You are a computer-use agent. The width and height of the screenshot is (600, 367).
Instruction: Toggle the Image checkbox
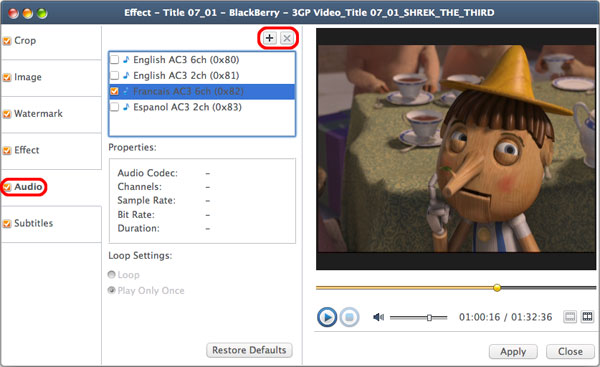click(7, 77)
